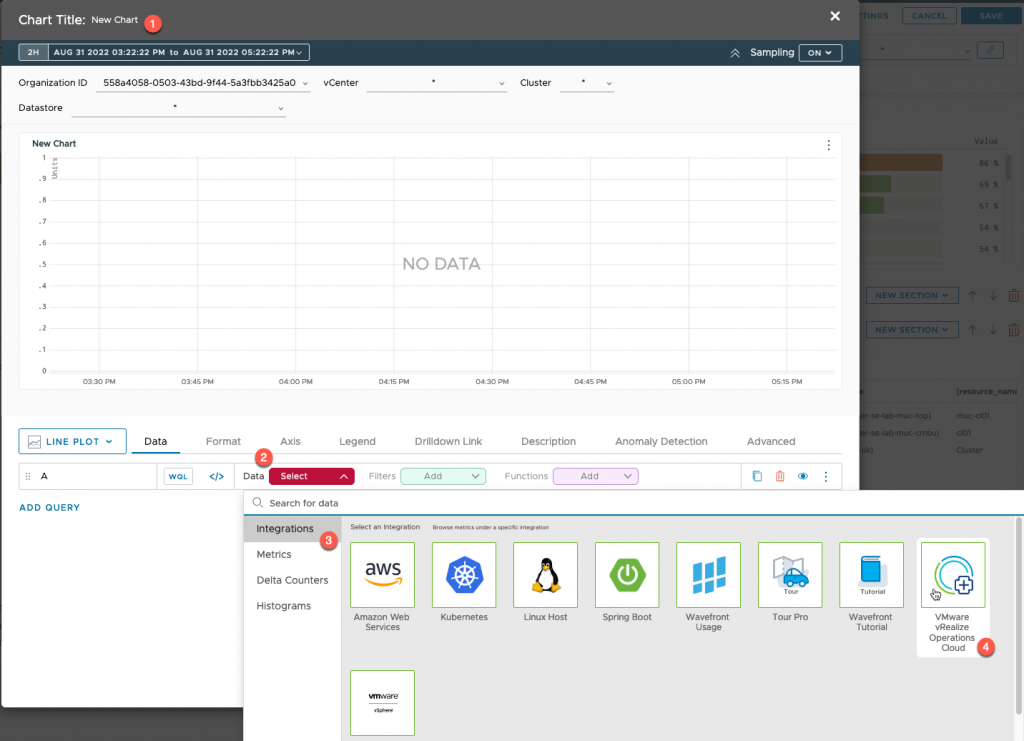Image resolution: width=1024 pixels, height=741 pixels.
Task: Choose VMware vRealize Operations Cloud integration
Action: coord(953,575)
